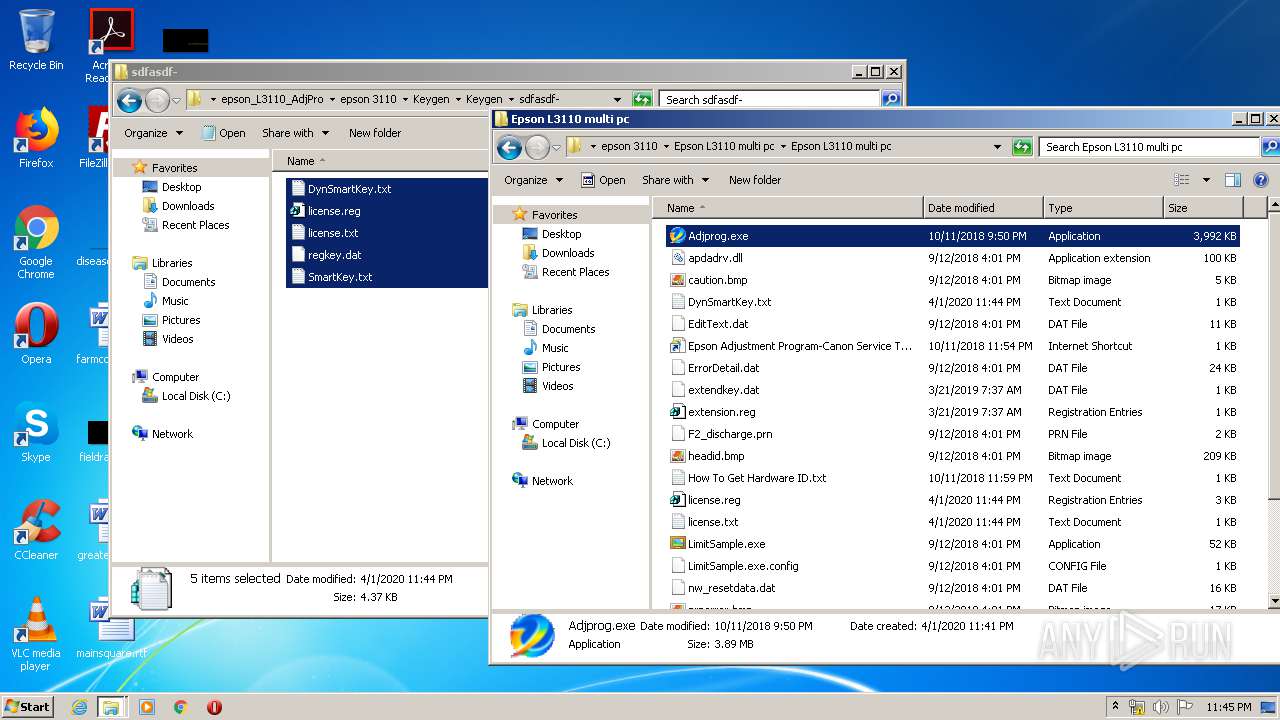Sort by Name column in Epson L3110 window
Viewport: 1280px width, 720px height.
pos(787,208)
